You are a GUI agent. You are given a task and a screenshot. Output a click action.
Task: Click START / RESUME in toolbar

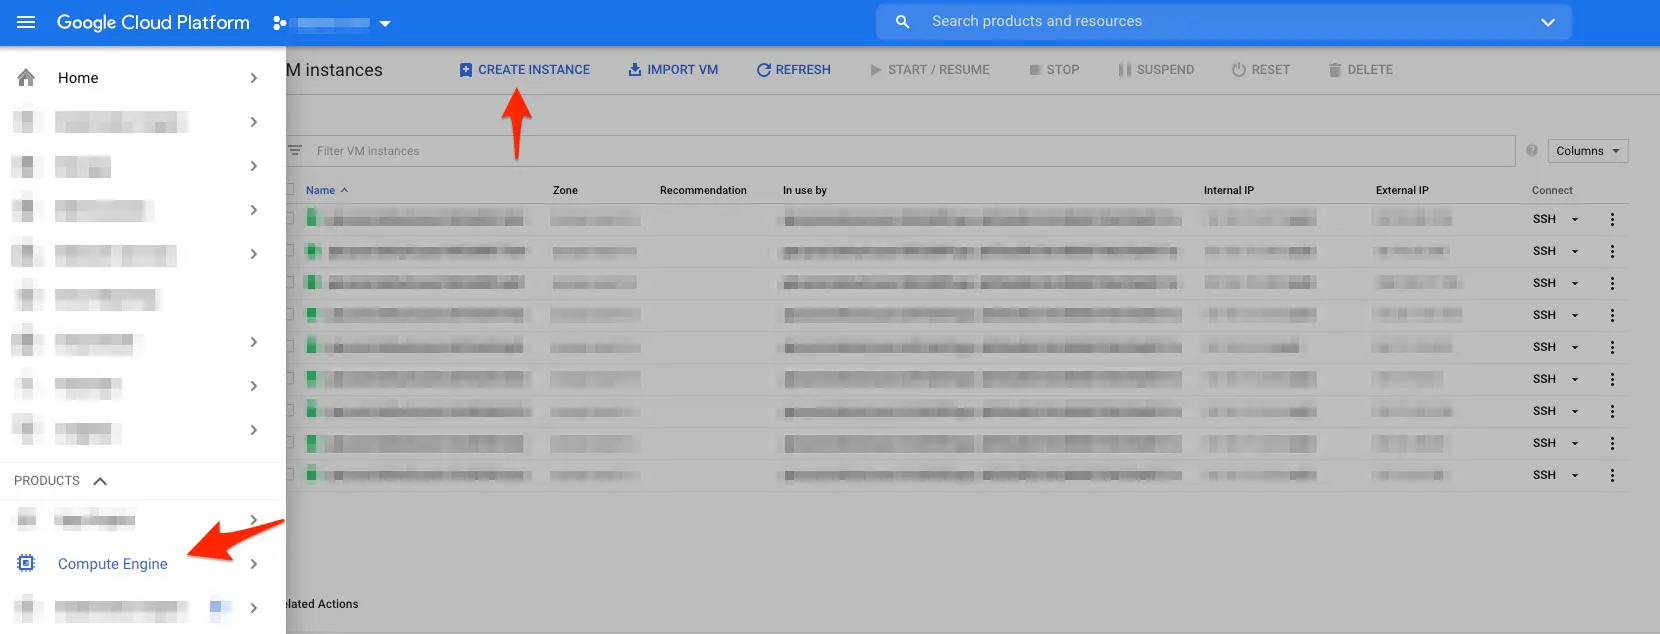click(x=930, y=70)
